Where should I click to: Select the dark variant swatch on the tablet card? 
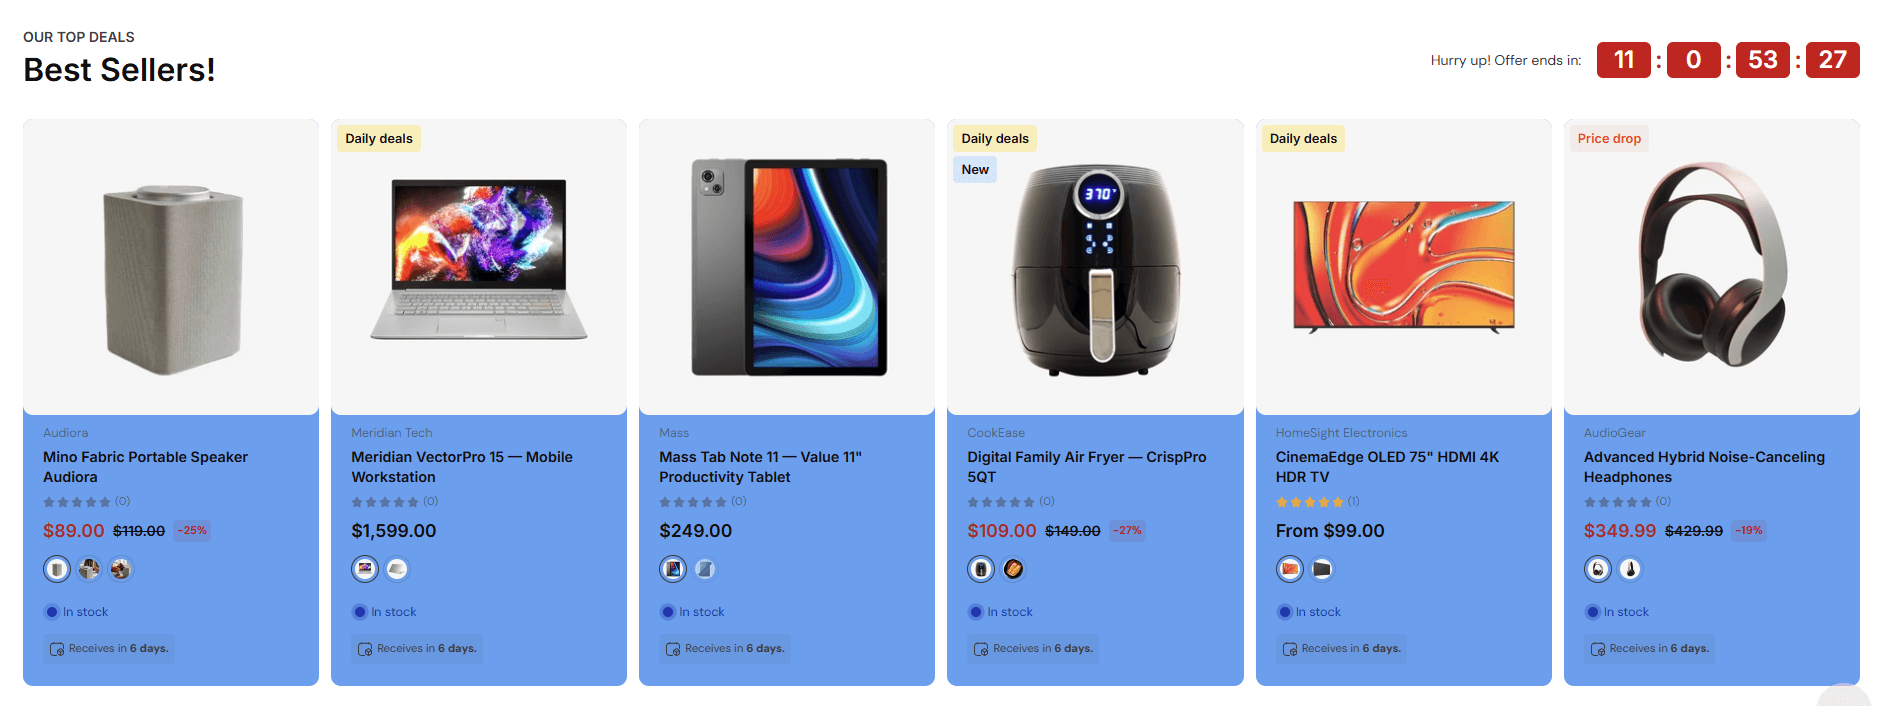coord(705,569)
